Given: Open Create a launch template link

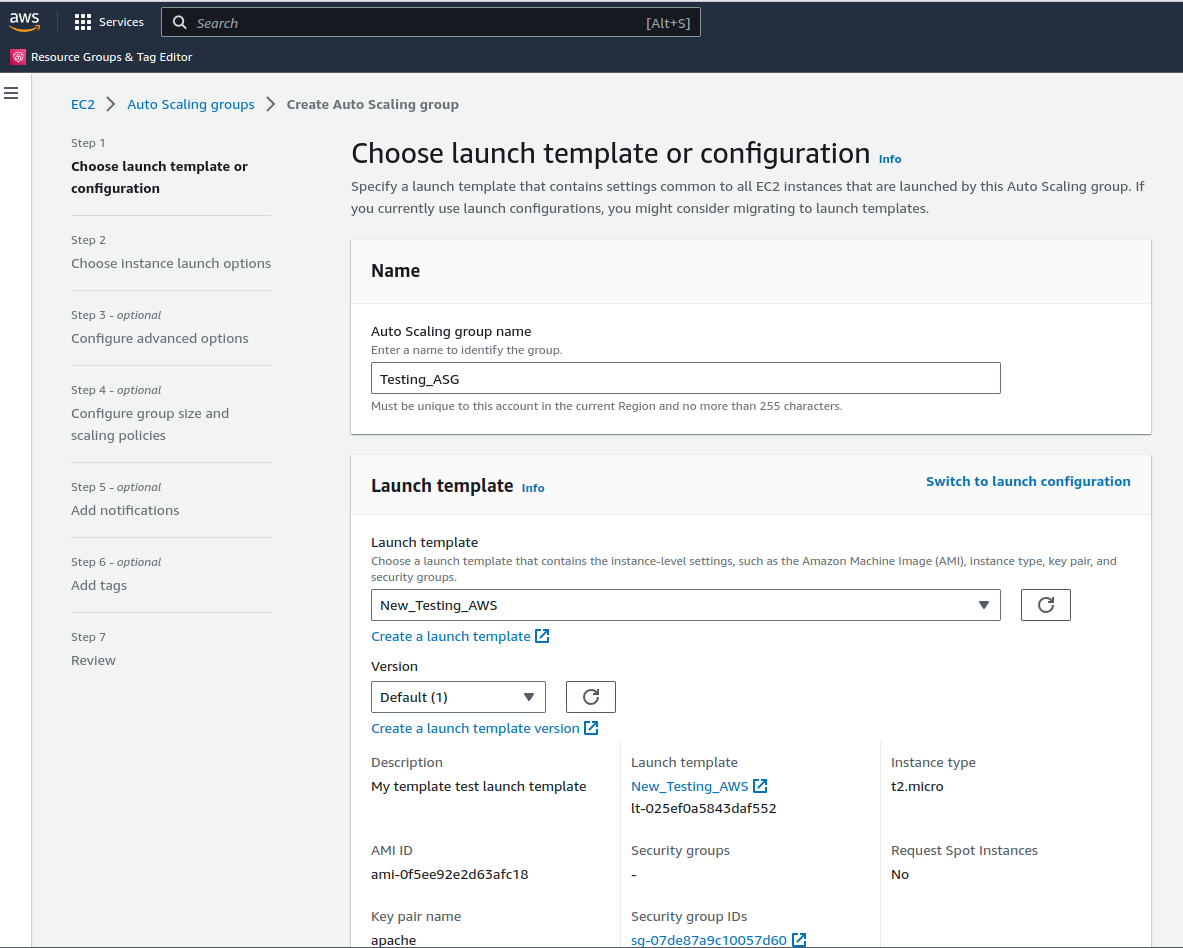Looking at the screenshot, I should coord(450,636).
